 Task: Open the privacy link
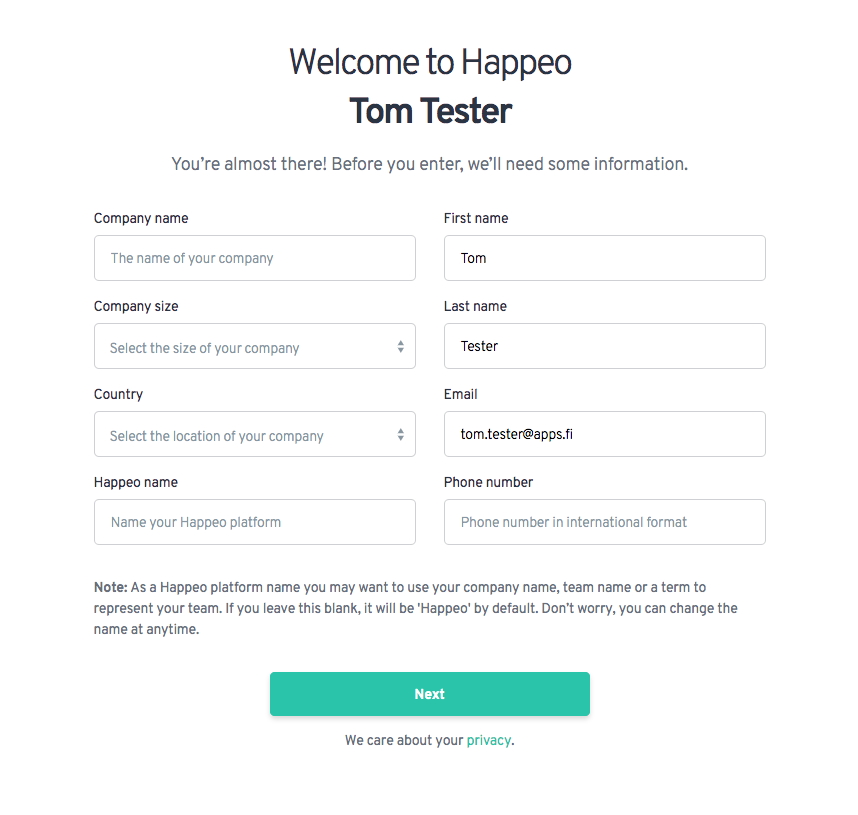click(489, 741)
